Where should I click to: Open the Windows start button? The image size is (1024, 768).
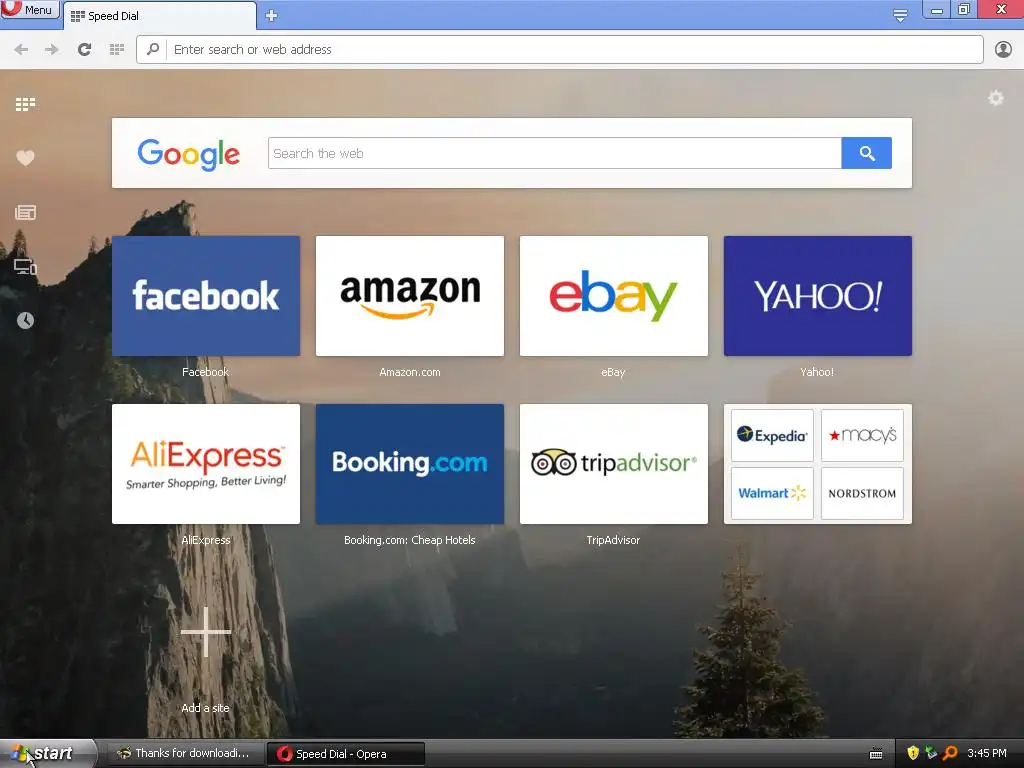tap(48, 754)
